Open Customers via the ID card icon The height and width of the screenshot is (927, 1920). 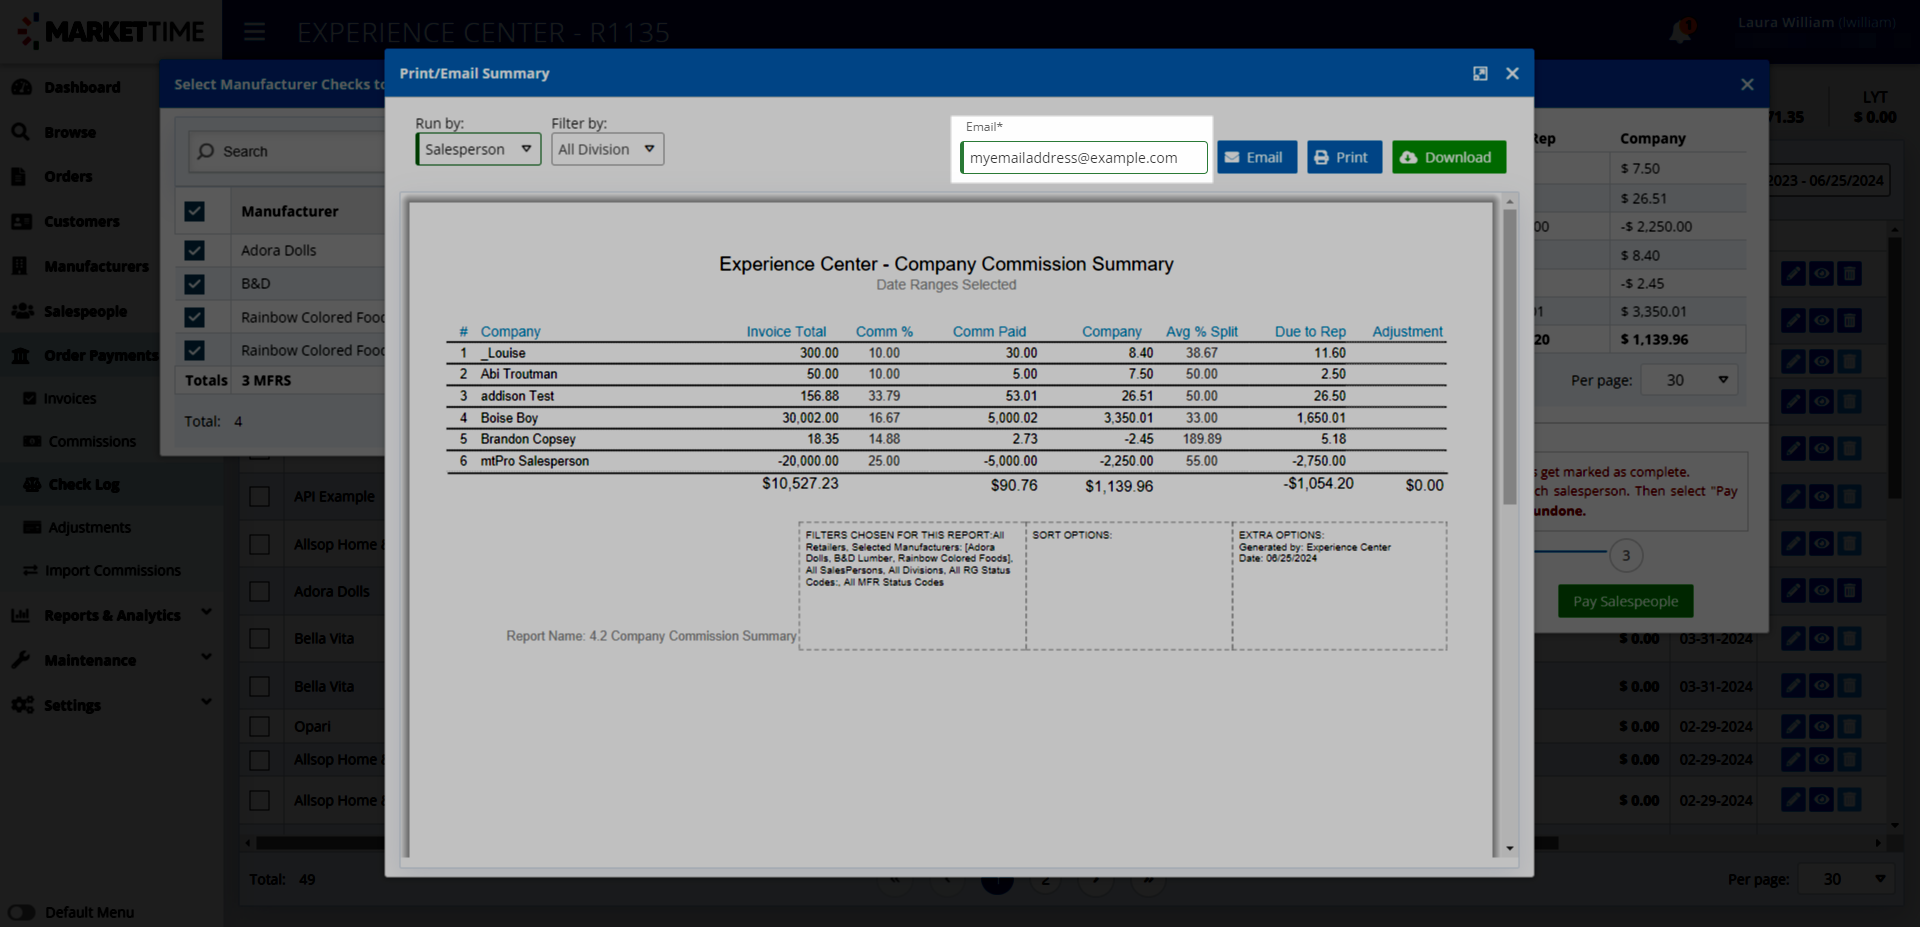tap(21, 221)
